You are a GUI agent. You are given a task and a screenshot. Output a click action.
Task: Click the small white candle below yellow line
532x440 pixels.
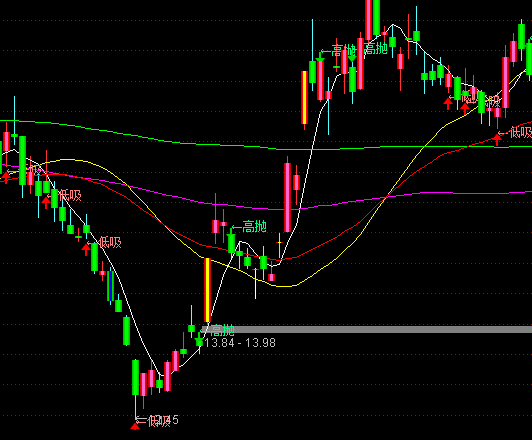255,283
